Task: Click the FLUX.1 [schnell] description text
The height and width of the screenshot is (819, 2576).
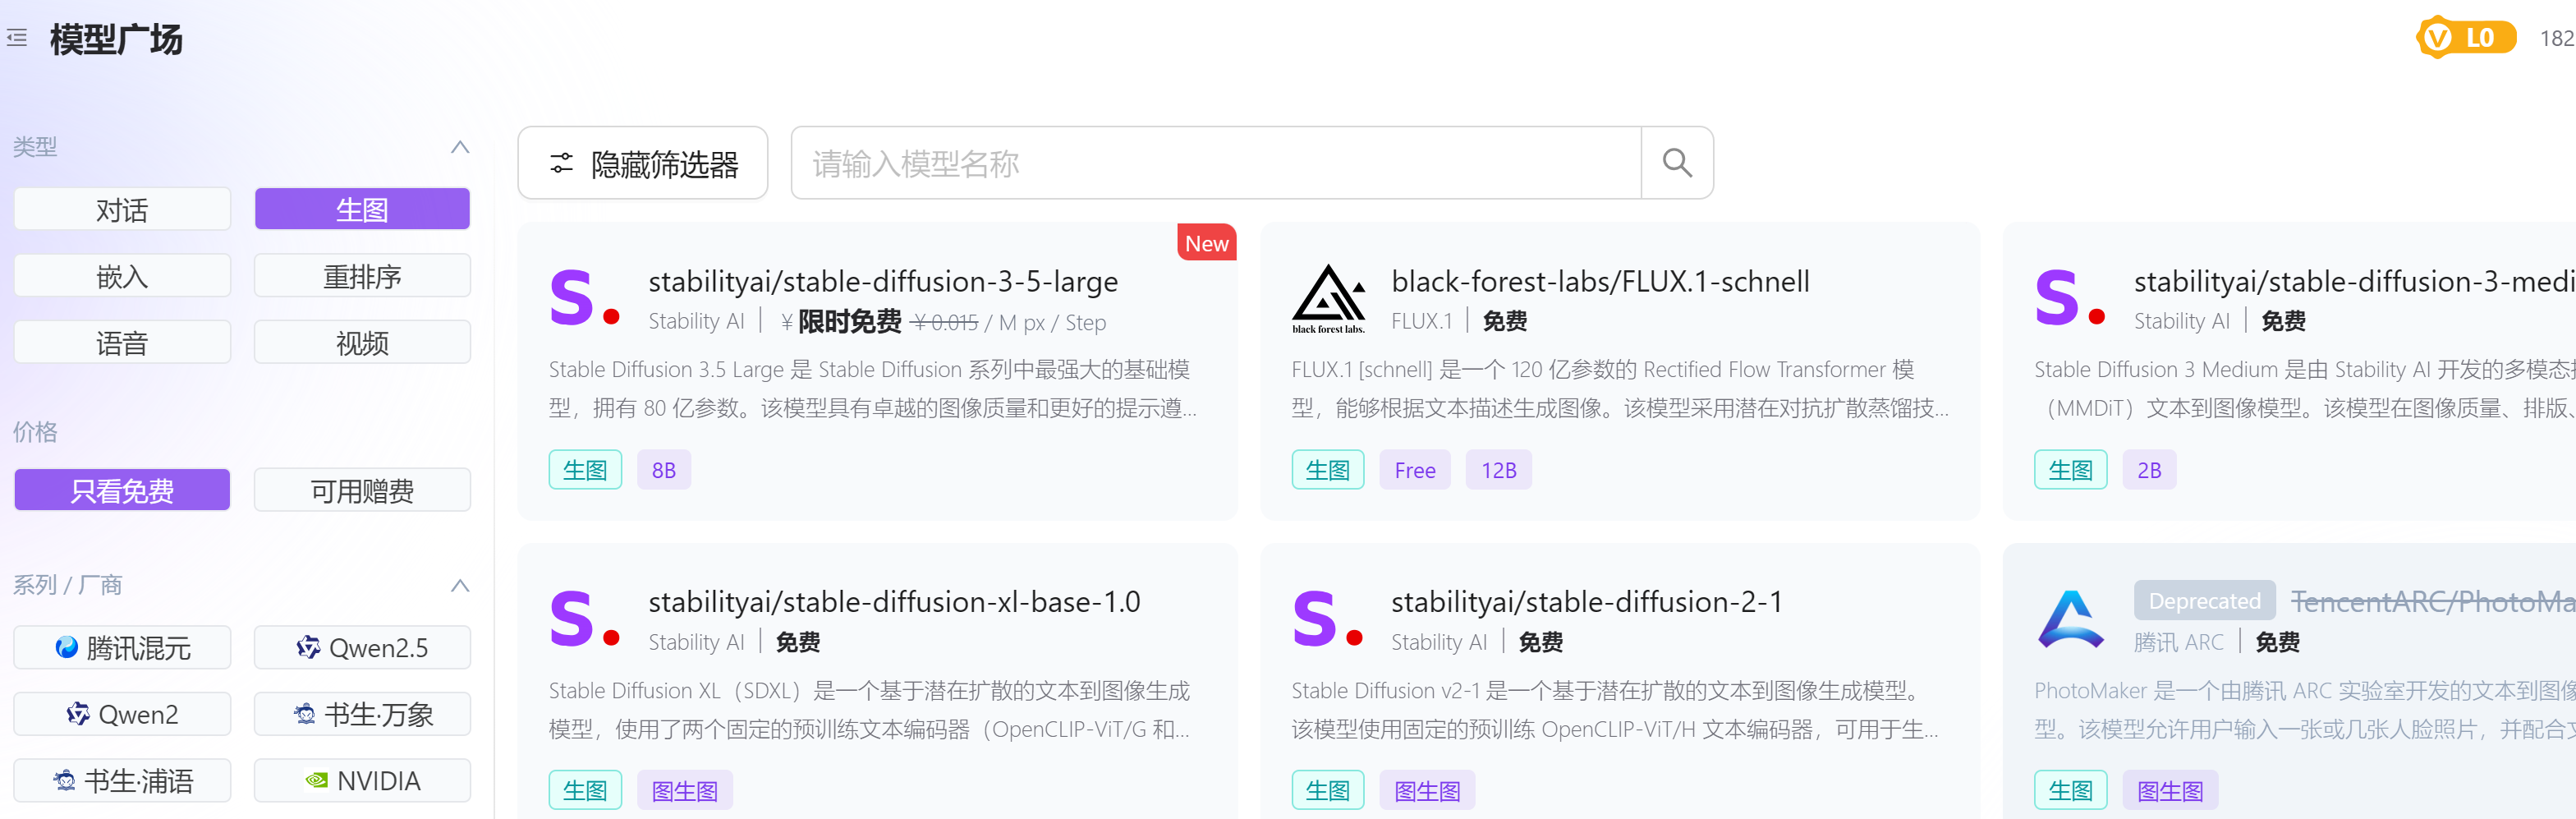Action: [x=1620, y=389]
